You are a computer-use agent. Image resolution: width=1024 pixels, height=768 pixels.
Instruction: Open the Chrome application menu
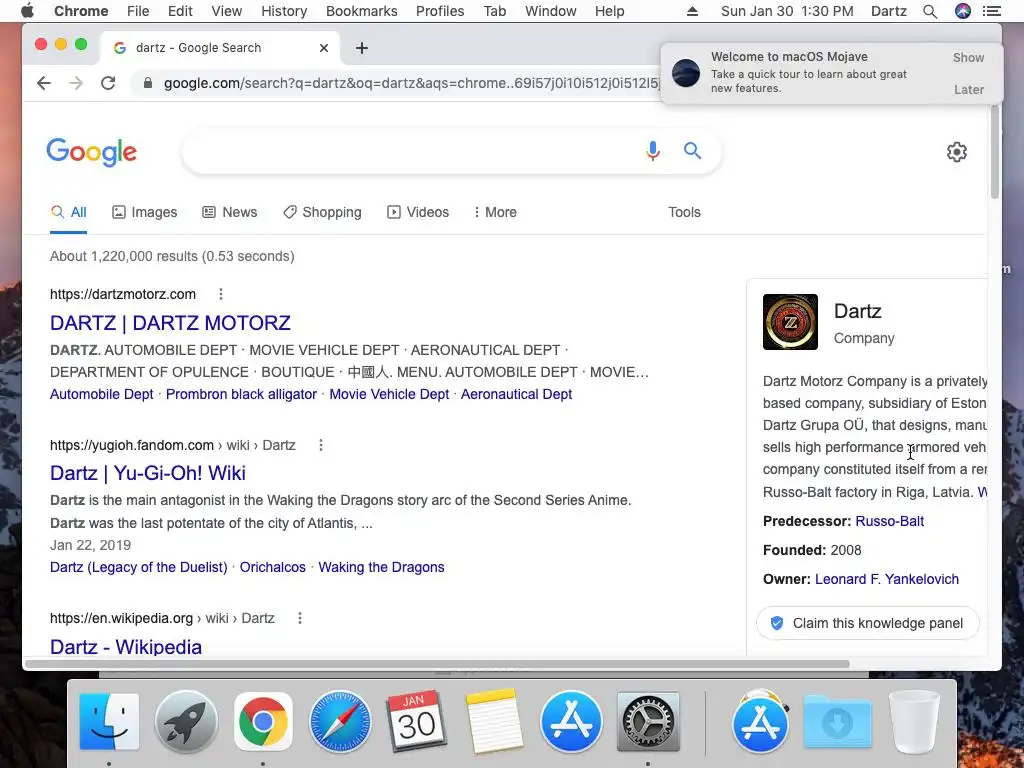click(81, 11)
